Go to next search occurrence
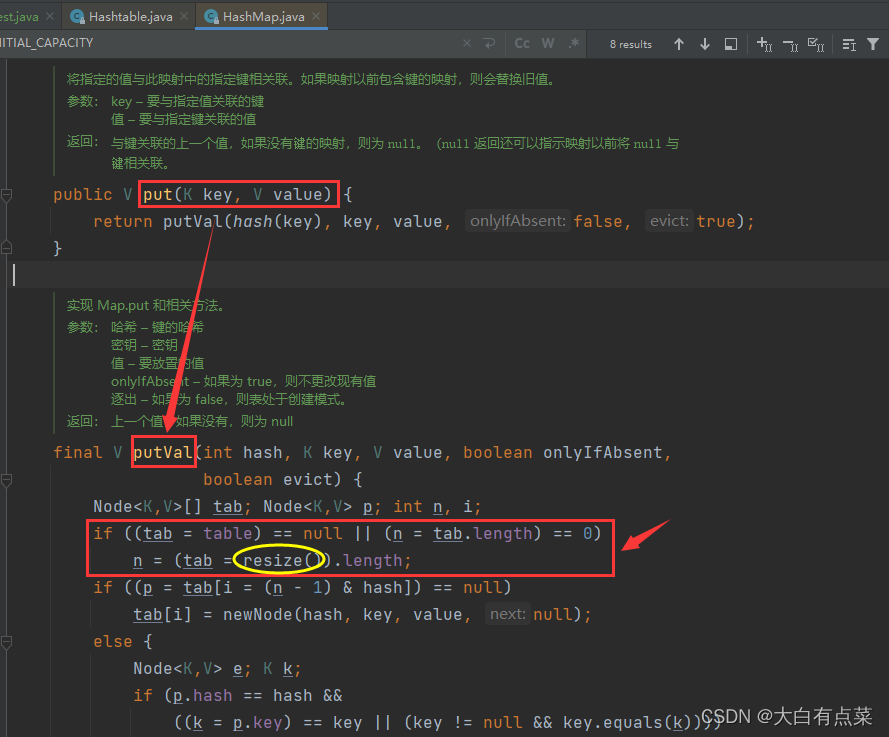 click(705, 44)
